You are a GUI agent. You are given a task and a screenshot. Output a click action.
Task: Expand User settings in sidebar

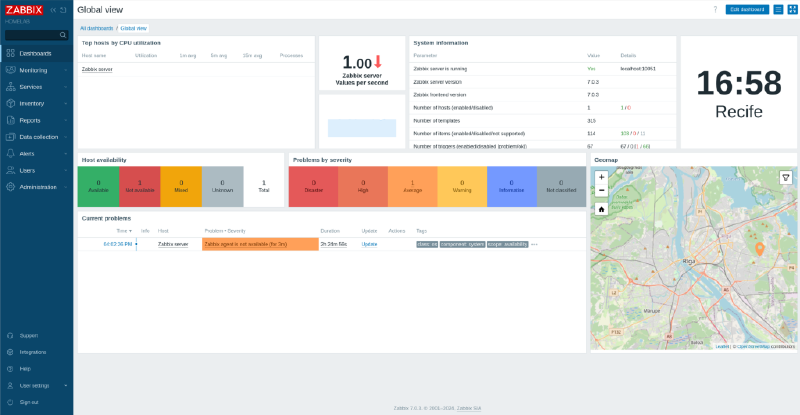tap(36, 385)
